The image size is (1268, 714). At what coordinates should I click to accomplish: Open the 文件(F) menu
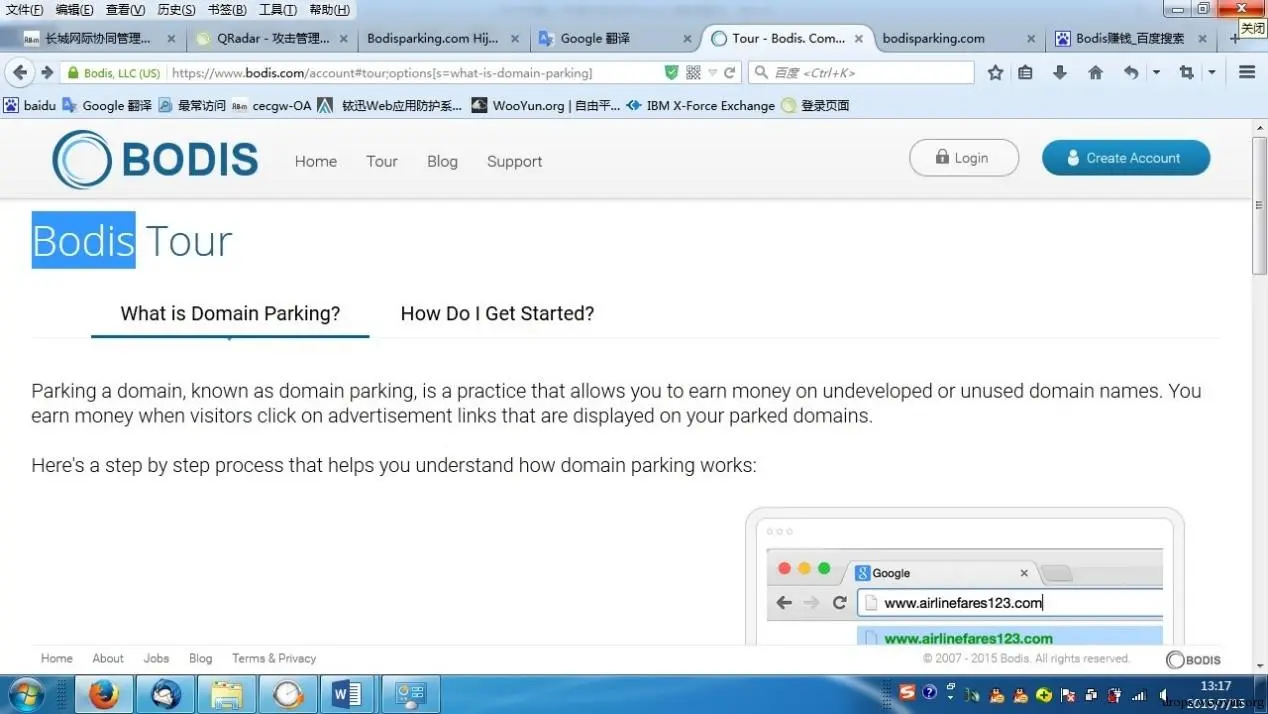coord(24,10)
